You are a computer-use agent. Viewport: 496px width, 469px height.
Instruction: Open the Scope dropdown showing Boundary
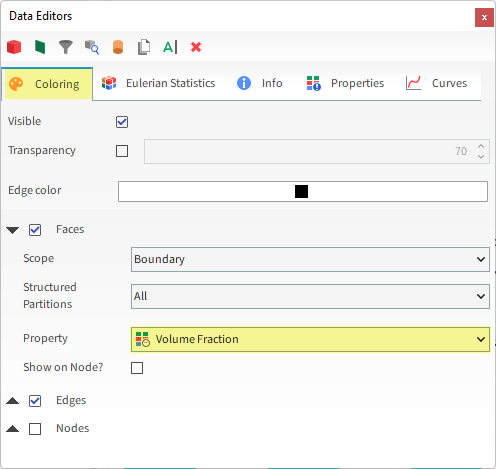(310, 259)
